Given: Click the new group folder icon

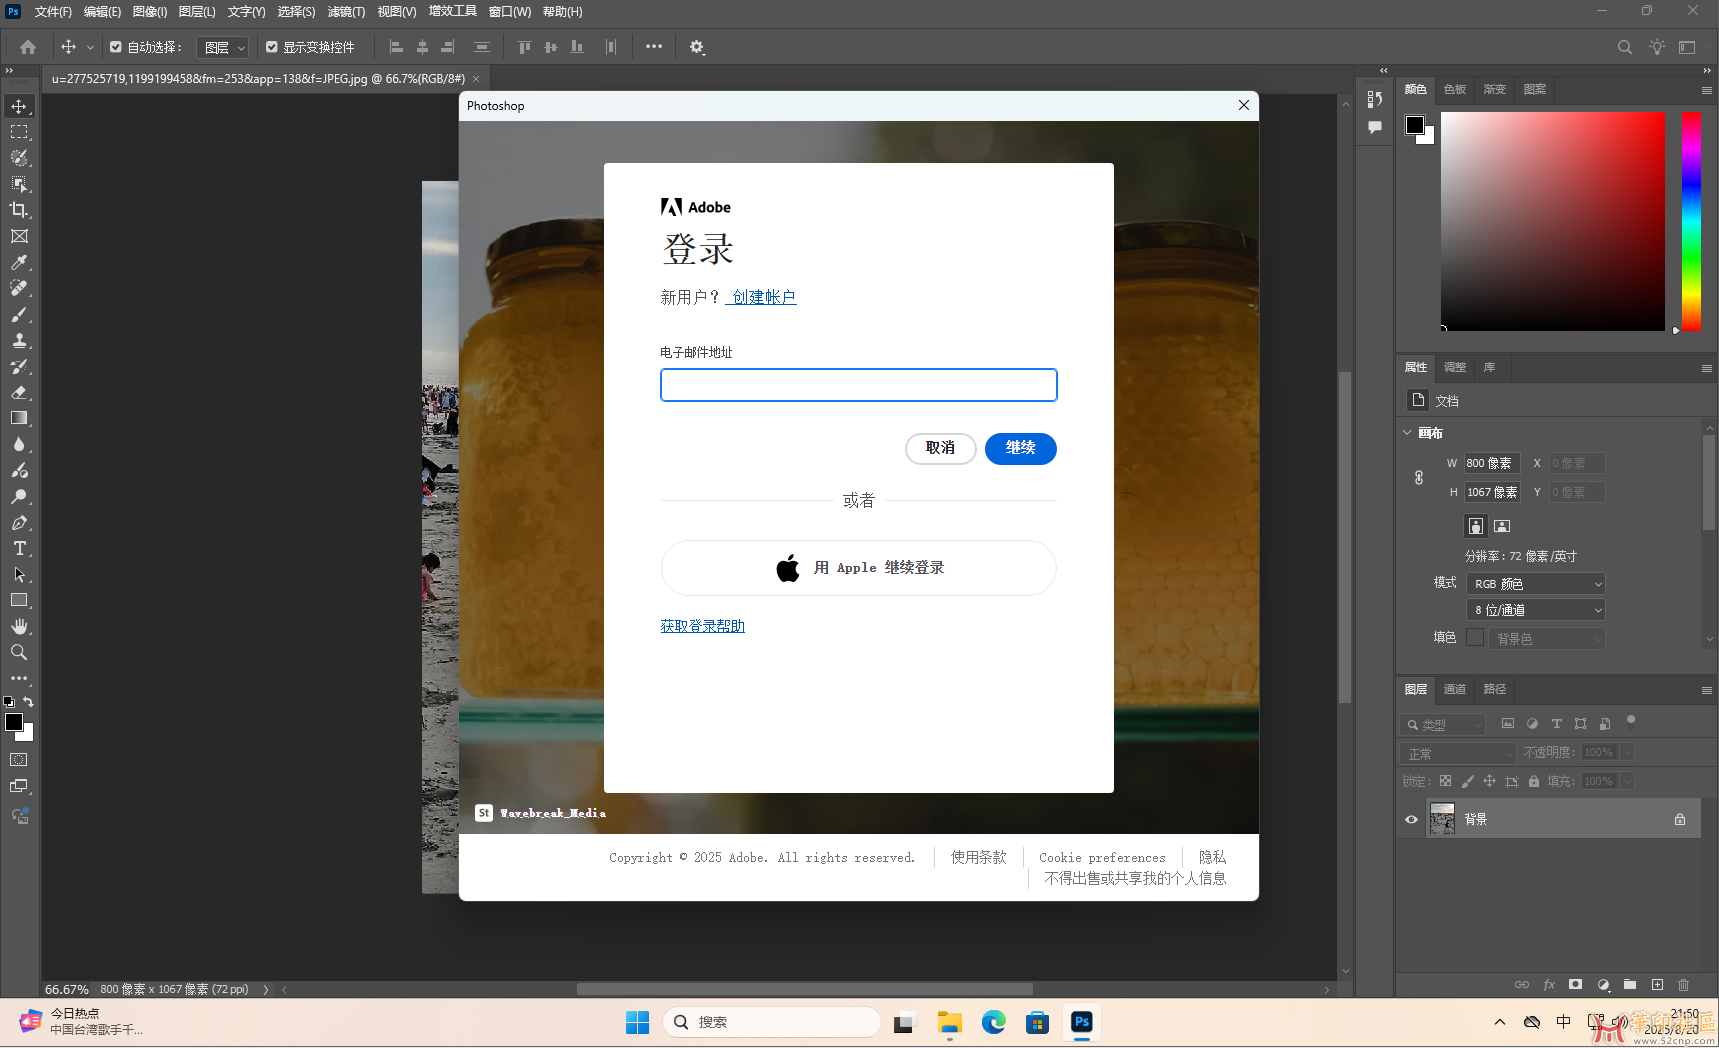Looking at the screenshot, I should click(x=1630, y=985).
